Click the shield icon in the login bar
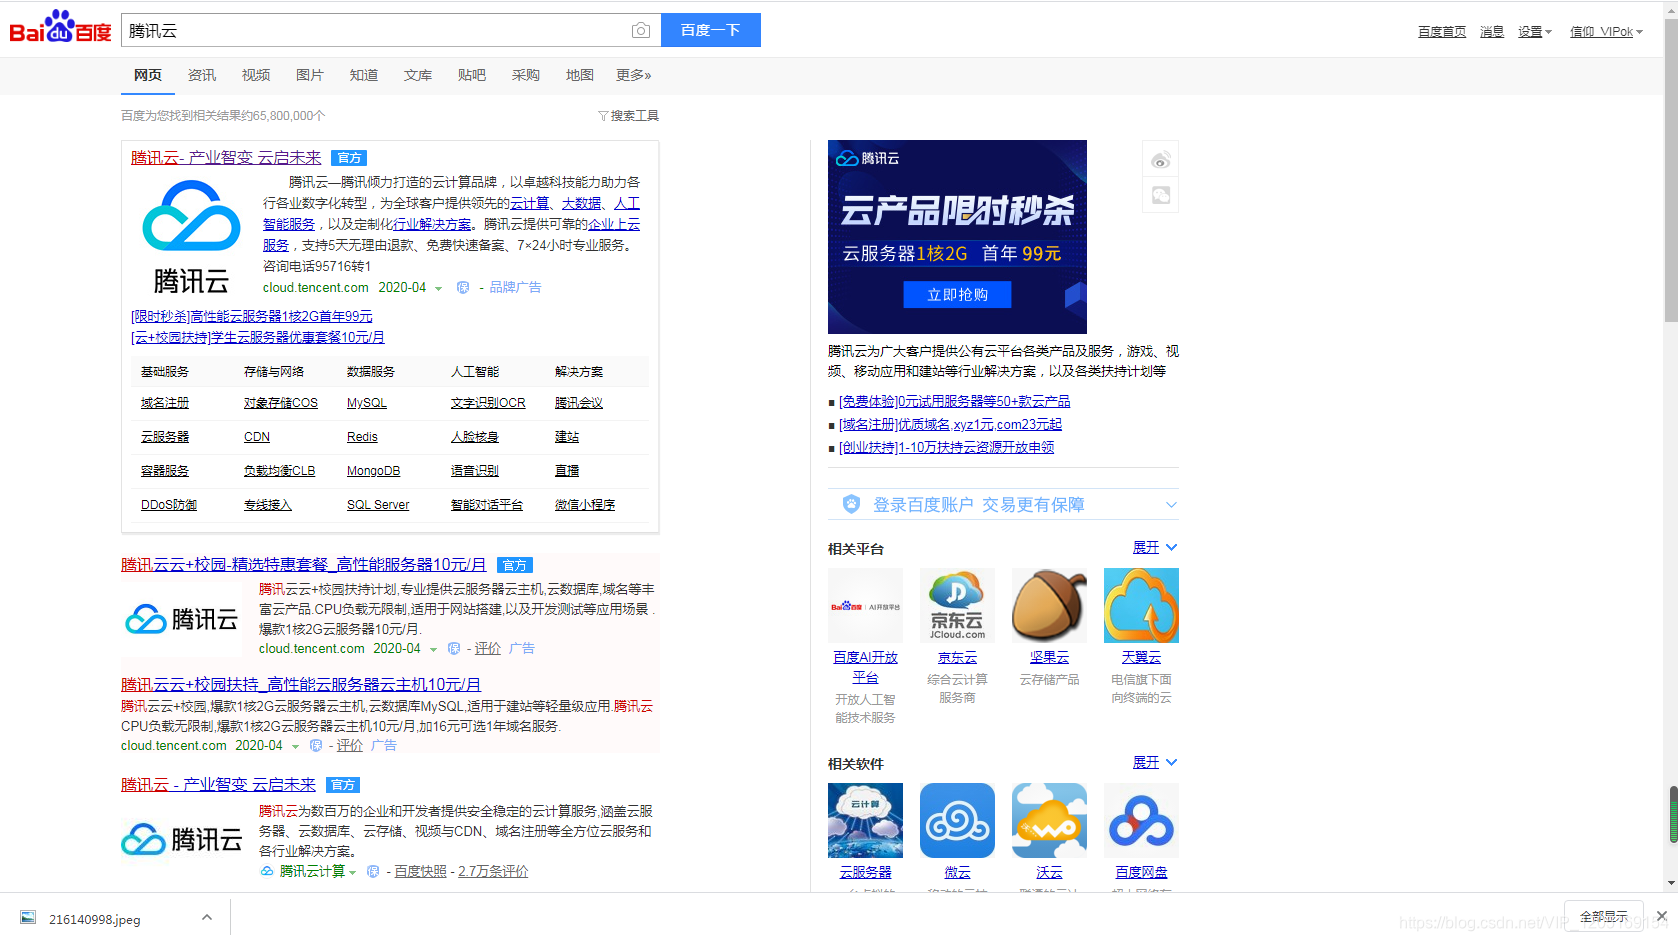Screen dimensions: 1678x941 (851, 504)
